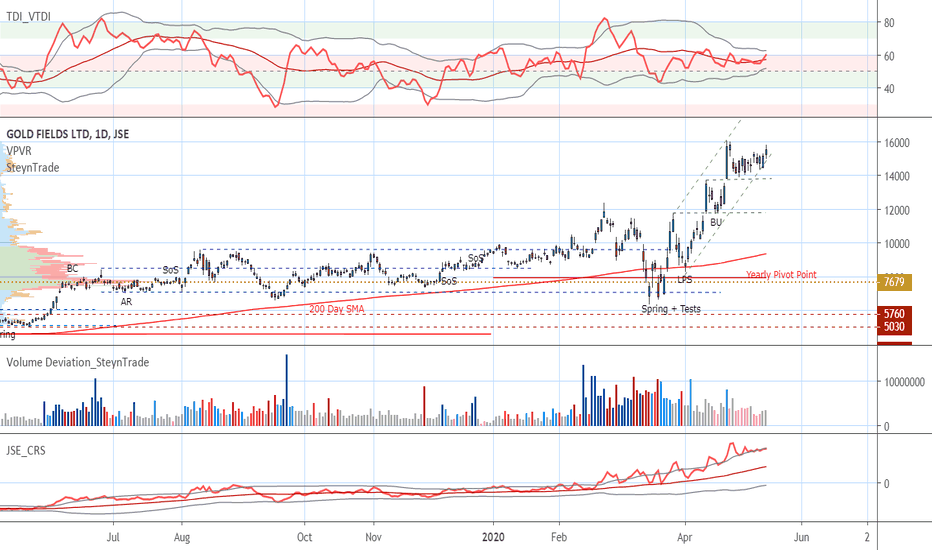
Task: Click the Apr date on time axis
Action: [685, 538]
